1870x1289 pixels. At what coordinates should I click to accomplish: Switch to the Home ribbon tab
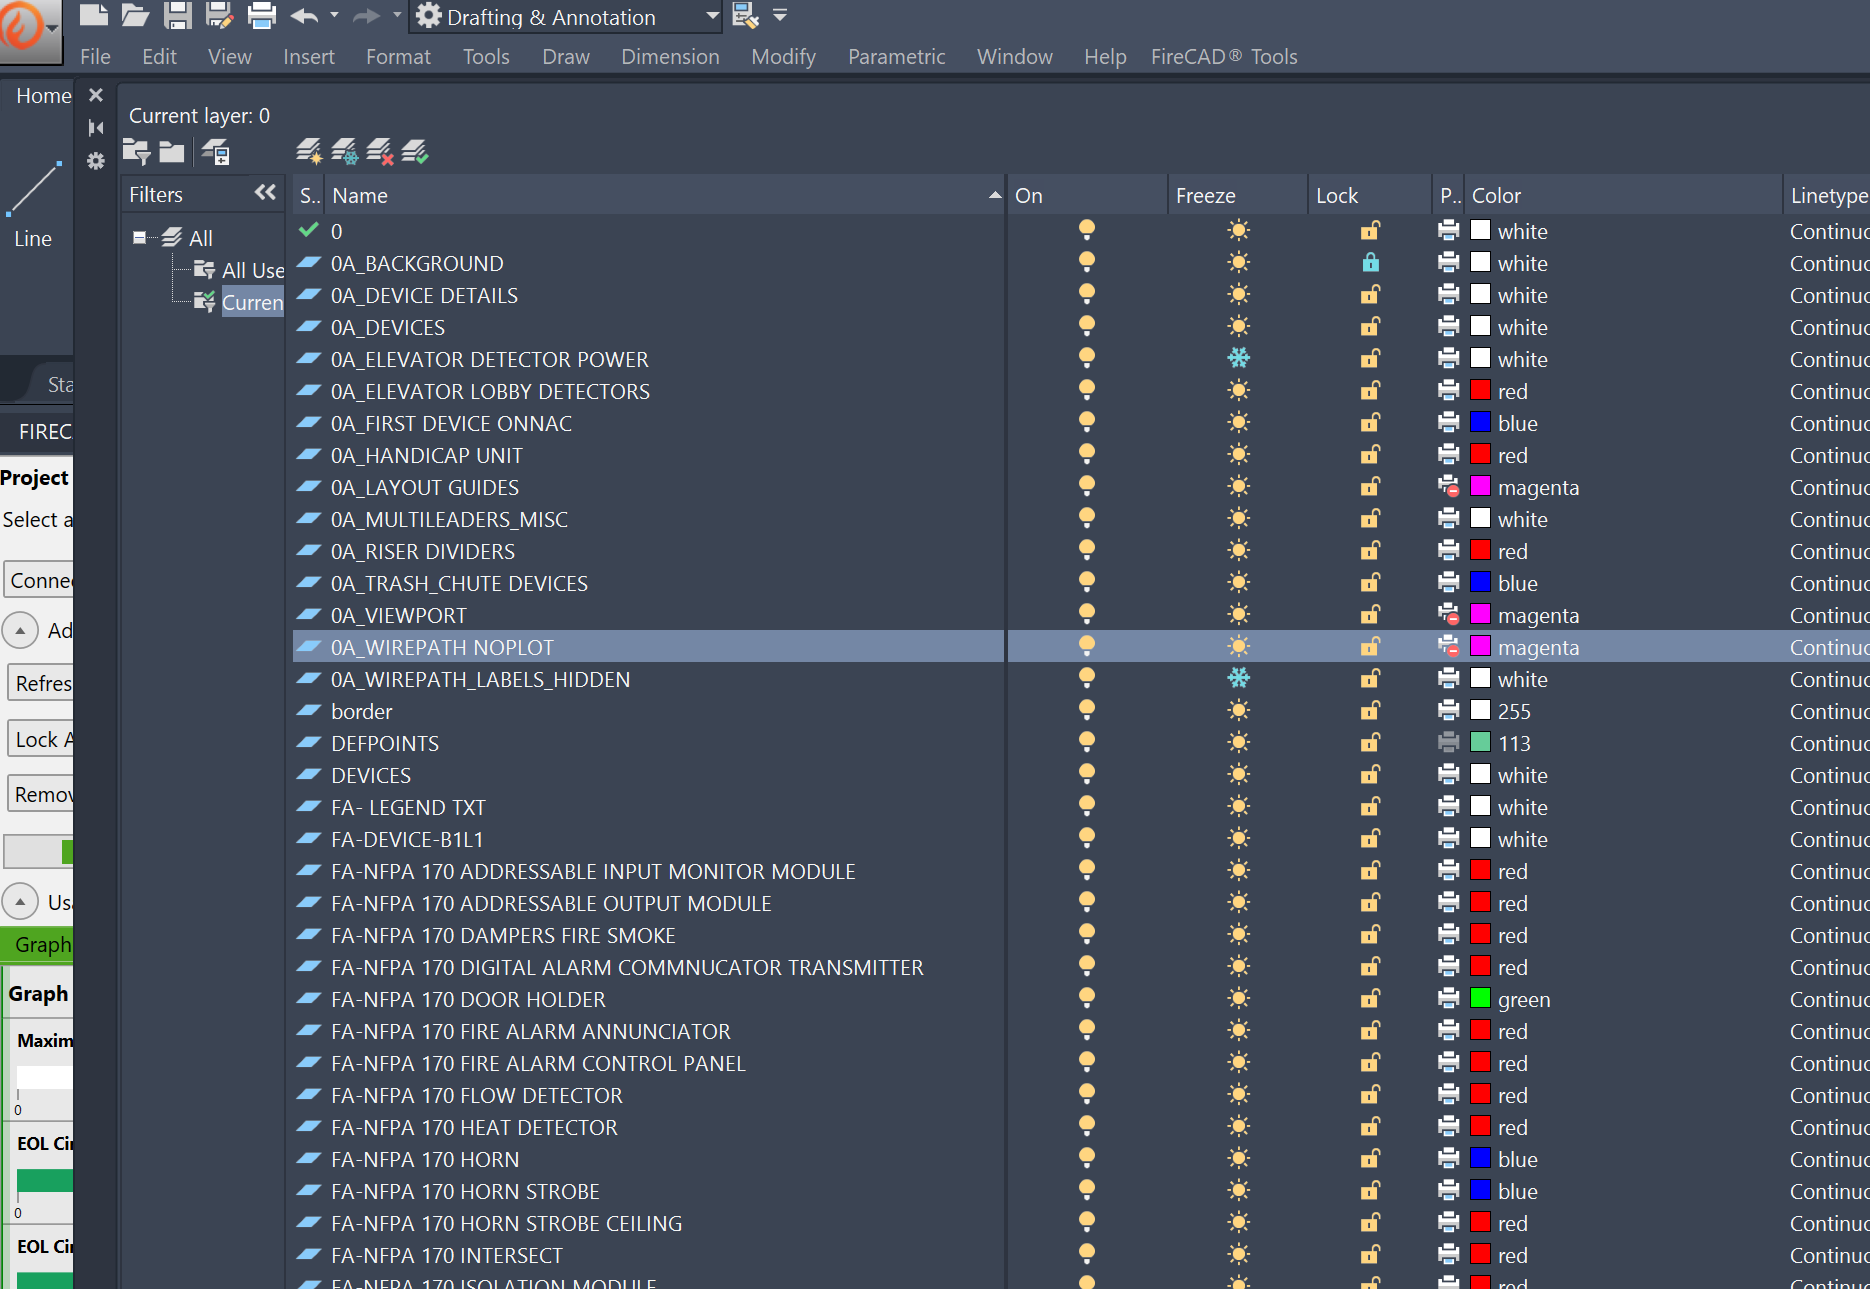coord(43,96)
